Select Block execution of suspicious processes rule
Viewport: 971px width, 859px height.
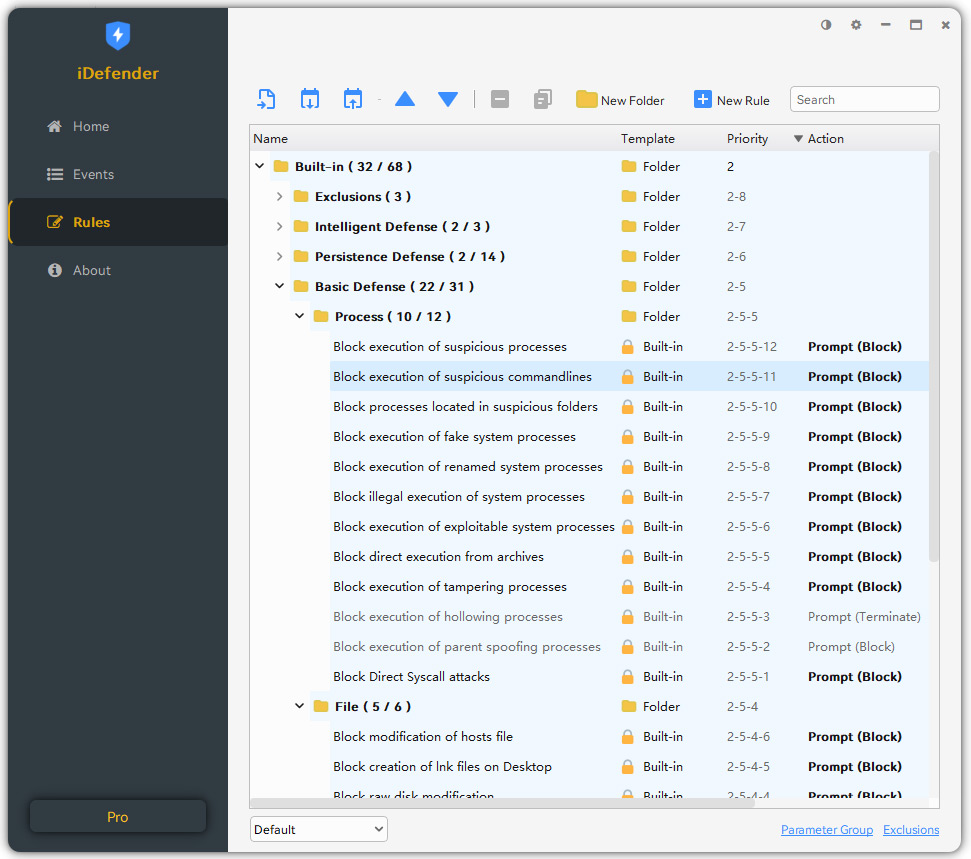pos(450,347)
